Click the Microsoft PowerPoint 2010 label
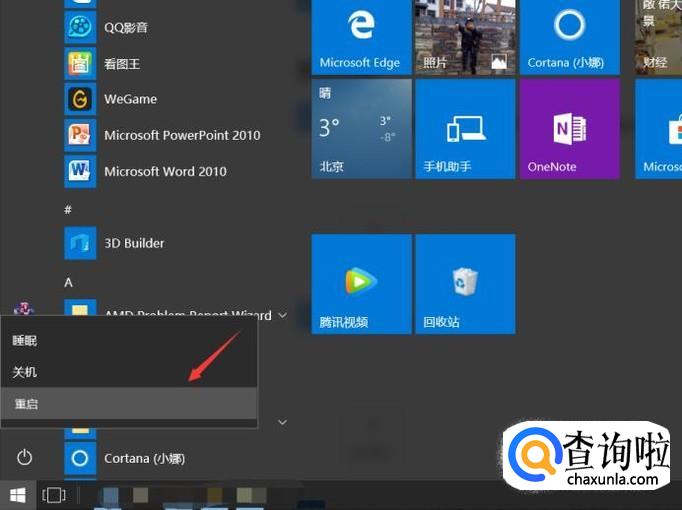 tap(182, 135)
